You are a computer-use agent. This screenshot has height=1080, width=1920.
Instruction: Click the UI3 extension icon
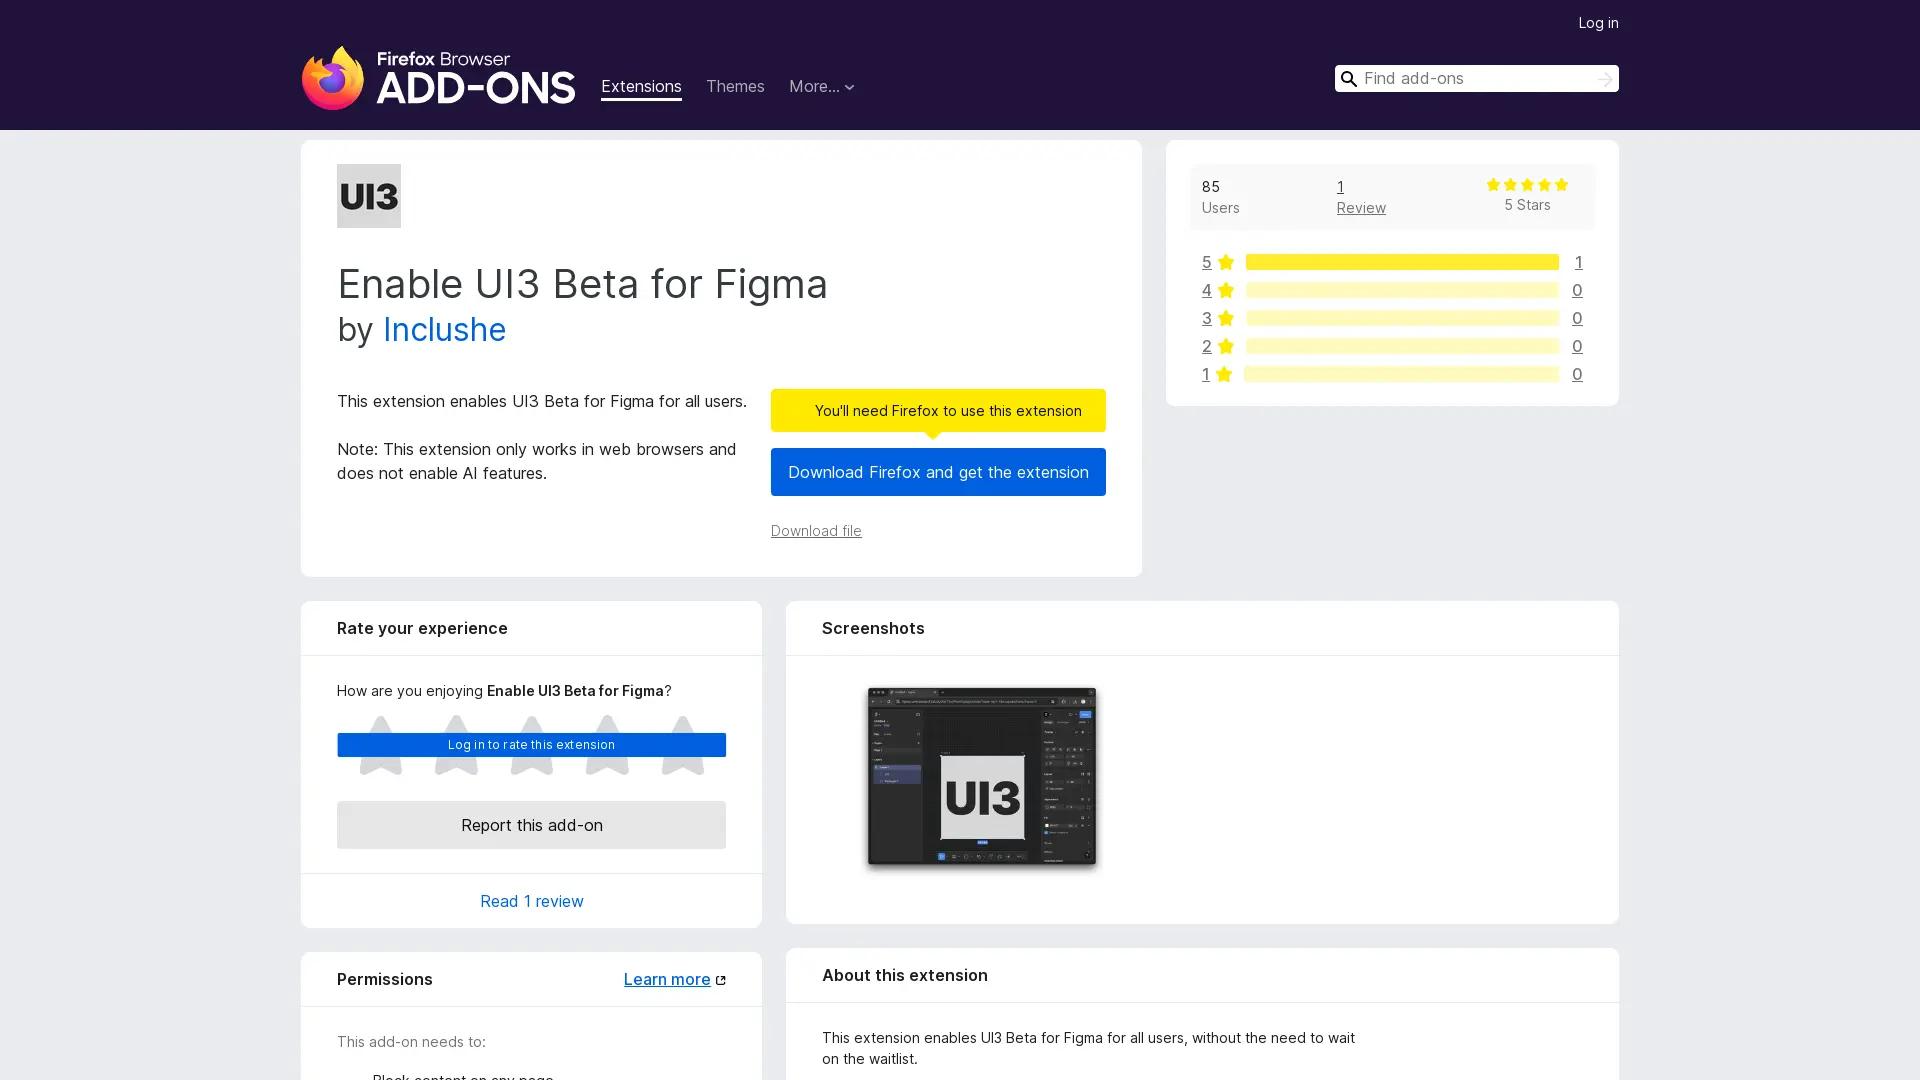pos(368,195)
